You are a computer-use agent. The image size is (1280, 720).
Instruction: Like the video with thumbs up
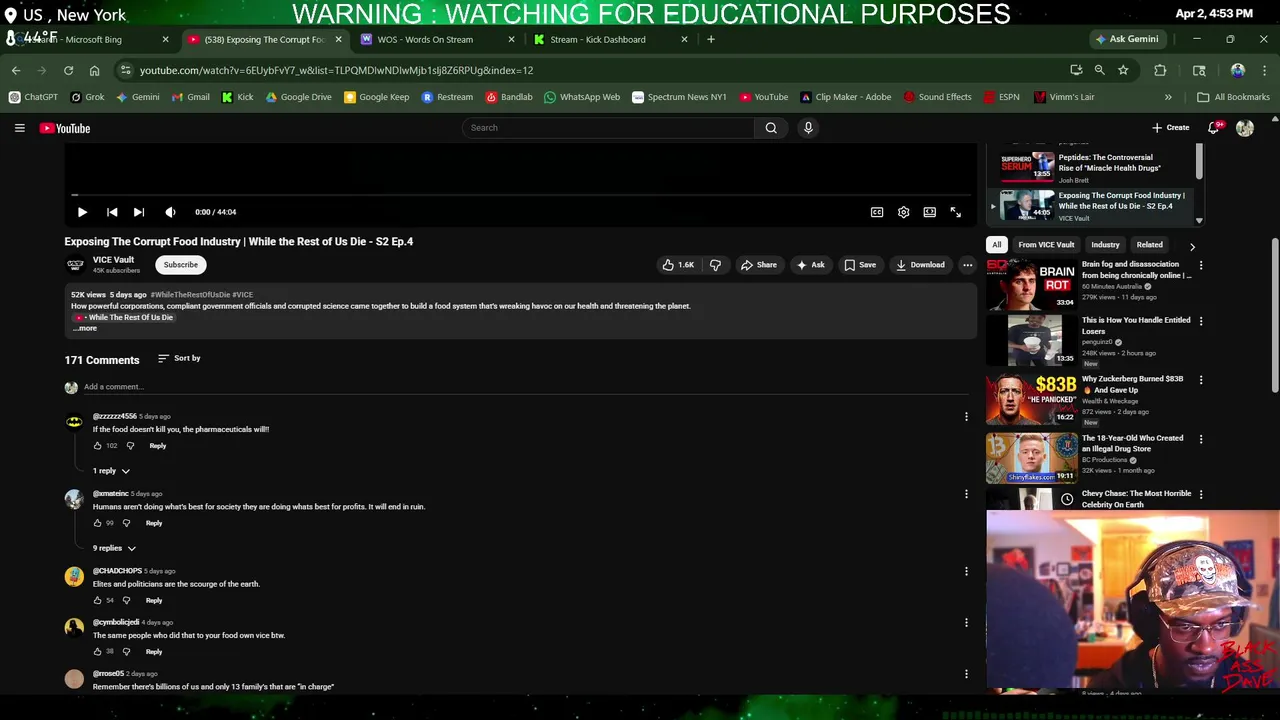coord(677,265)
